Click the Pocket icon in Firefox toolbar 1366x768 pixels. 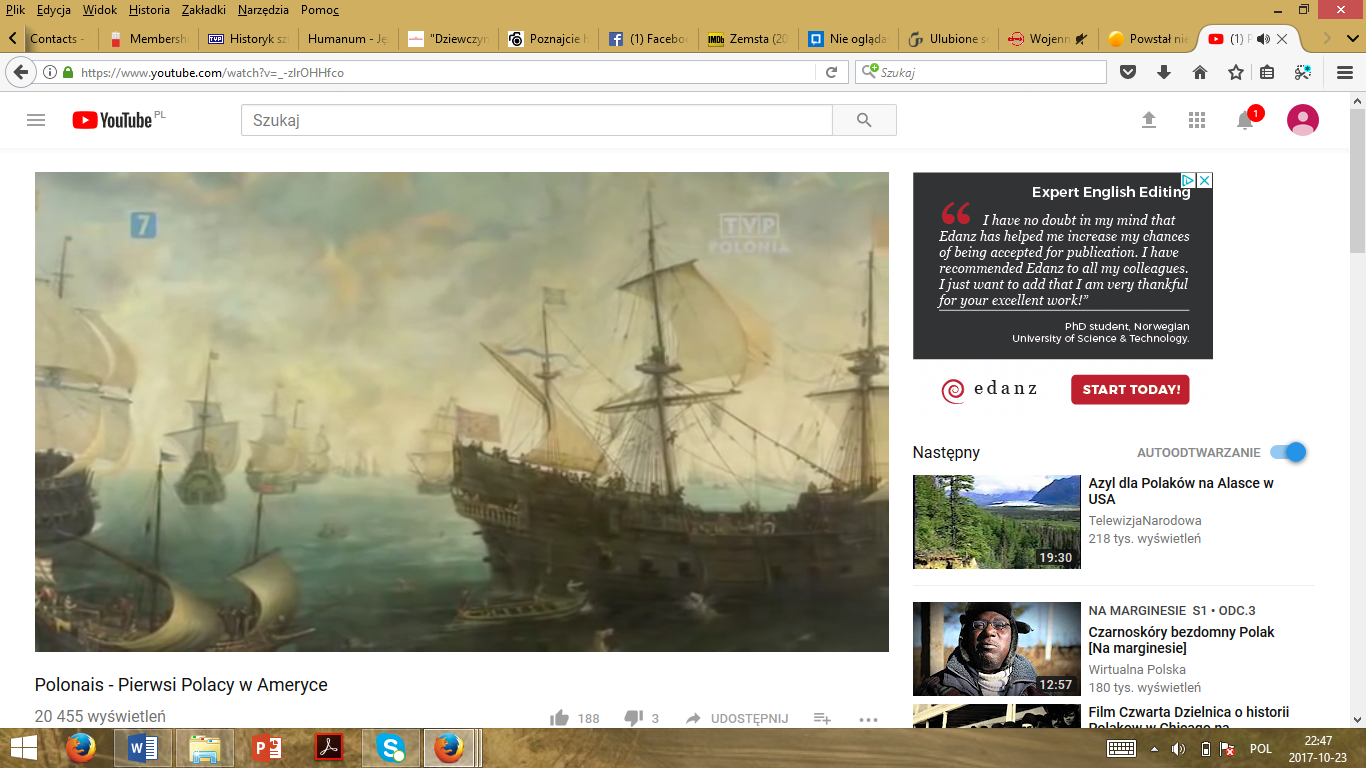pyautogui.click(x=1128, y=72)
